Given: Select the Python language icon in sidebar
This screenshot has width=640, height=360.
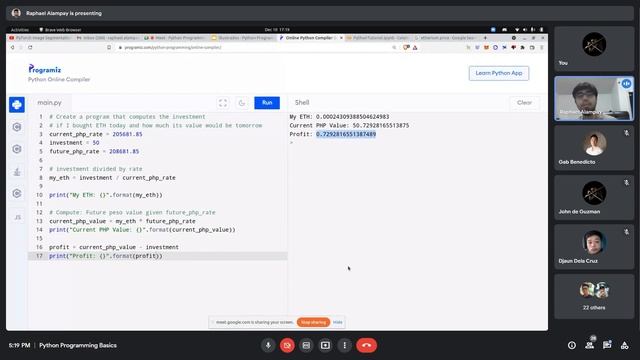Looking at the screenshot, I should tap(17, 105).
